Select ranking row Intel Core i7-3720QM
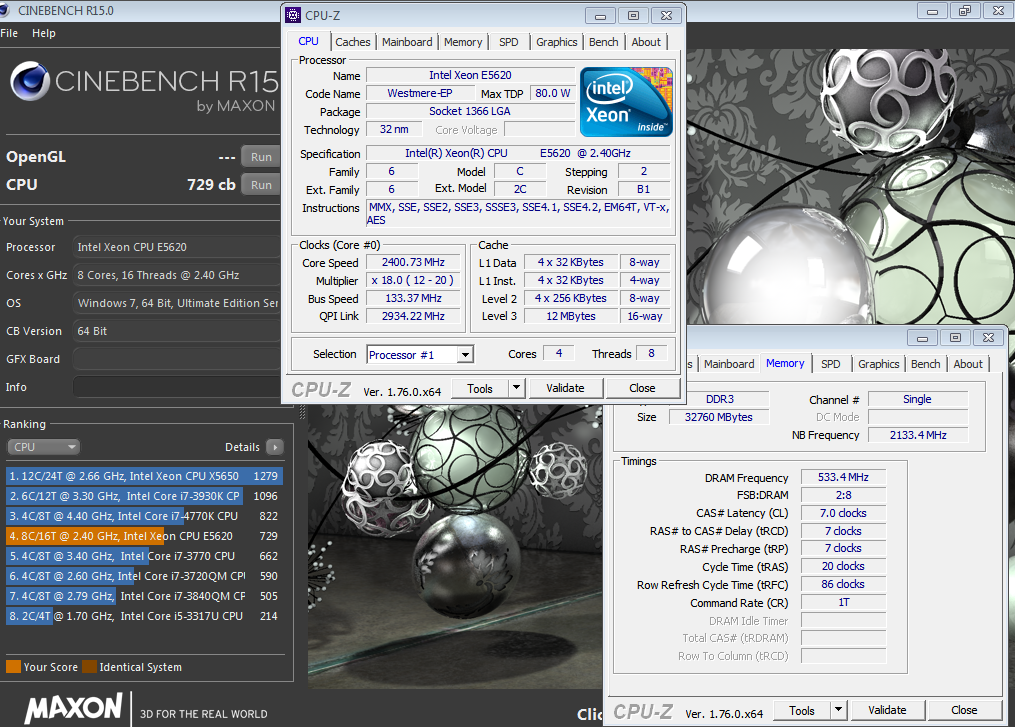Viewport: 1015px width, 727px height. (144, 576)
